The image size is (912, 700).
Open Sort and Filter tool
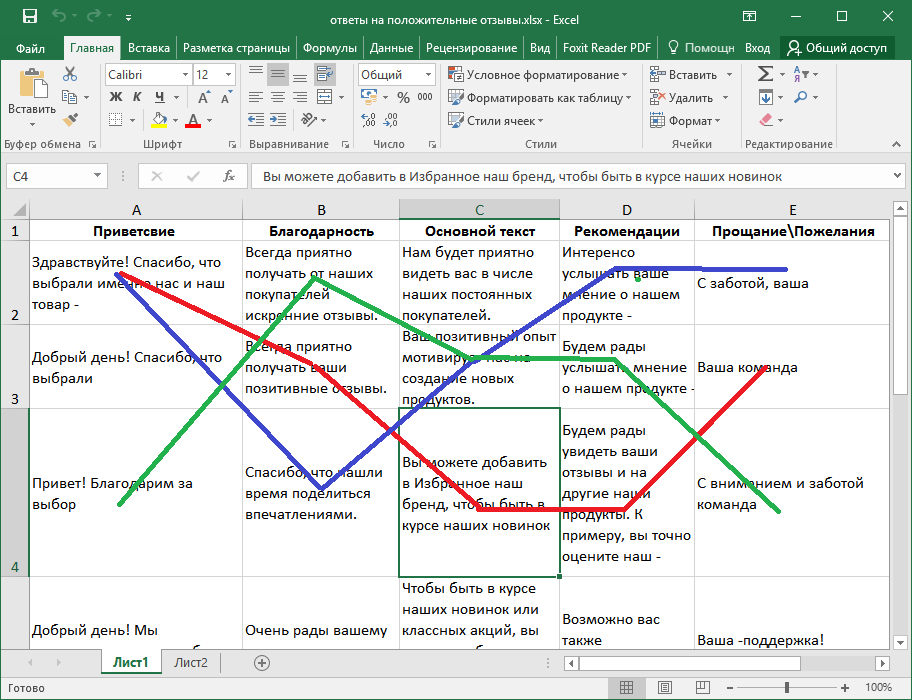[801, 74]
